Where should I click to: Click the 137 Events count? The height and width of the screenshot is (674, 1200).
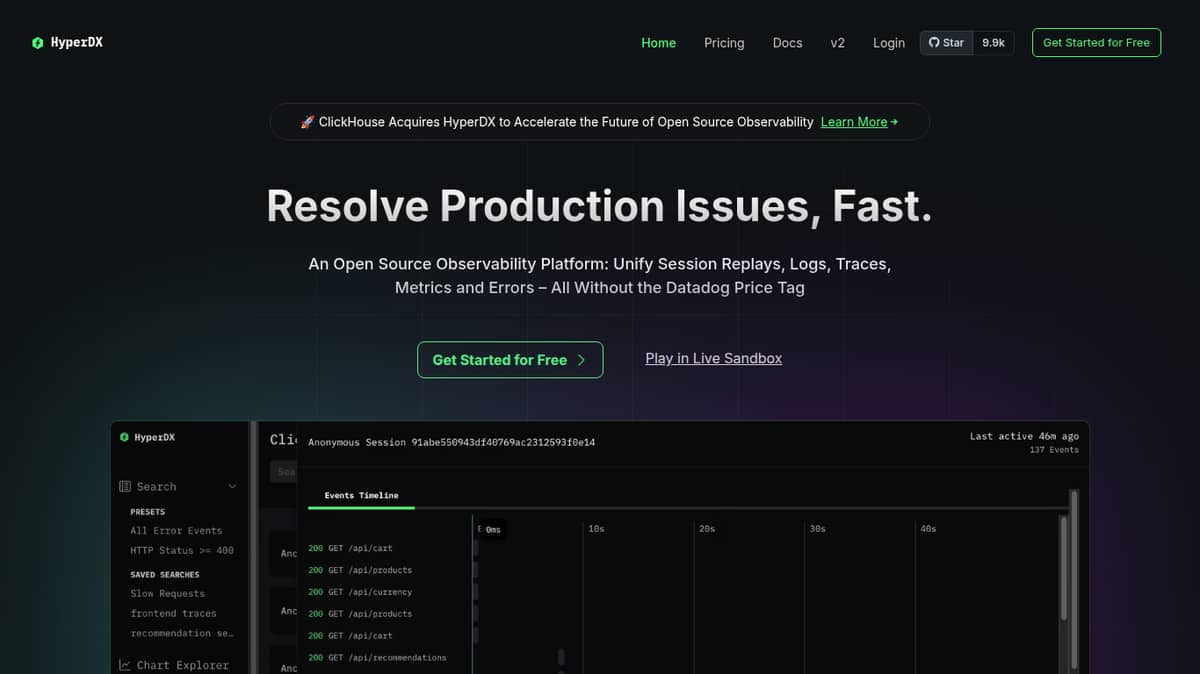[1054, 450]
